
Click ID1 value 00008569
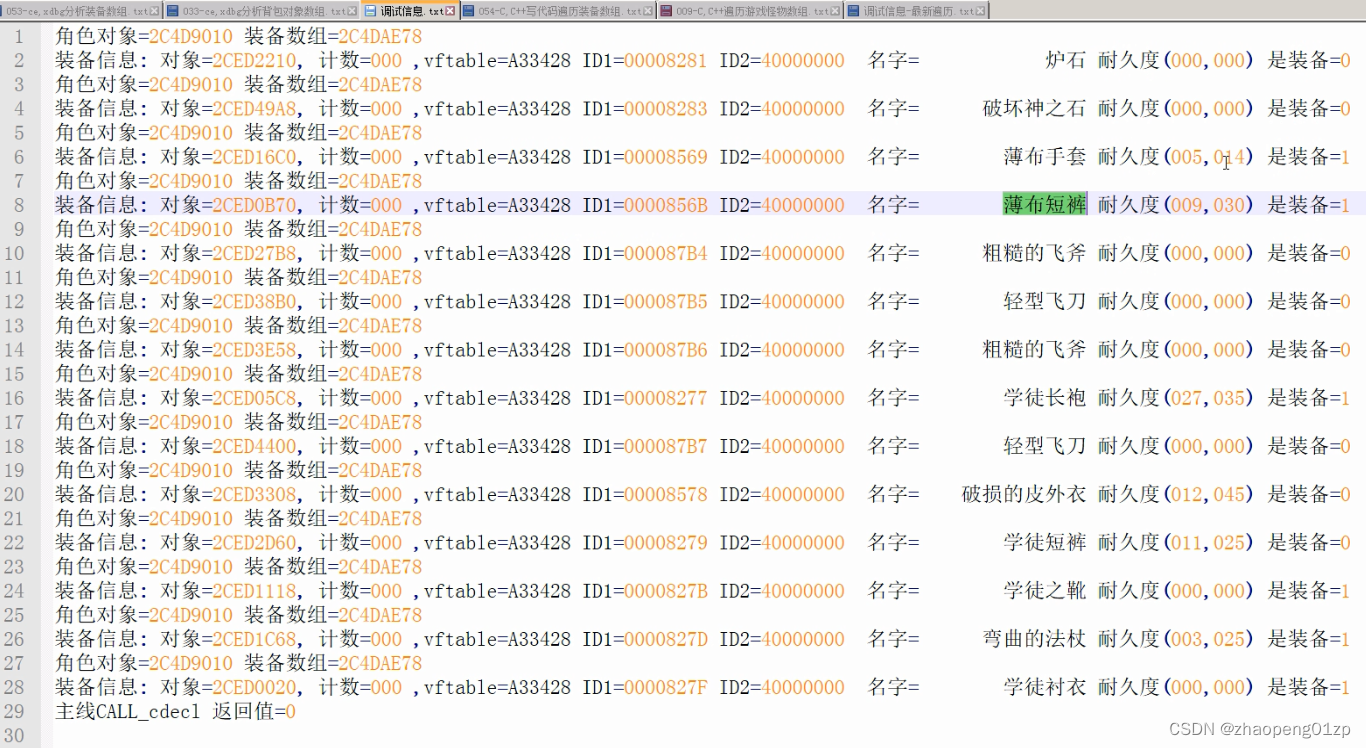pyautogui.click(x=665, y=156)
